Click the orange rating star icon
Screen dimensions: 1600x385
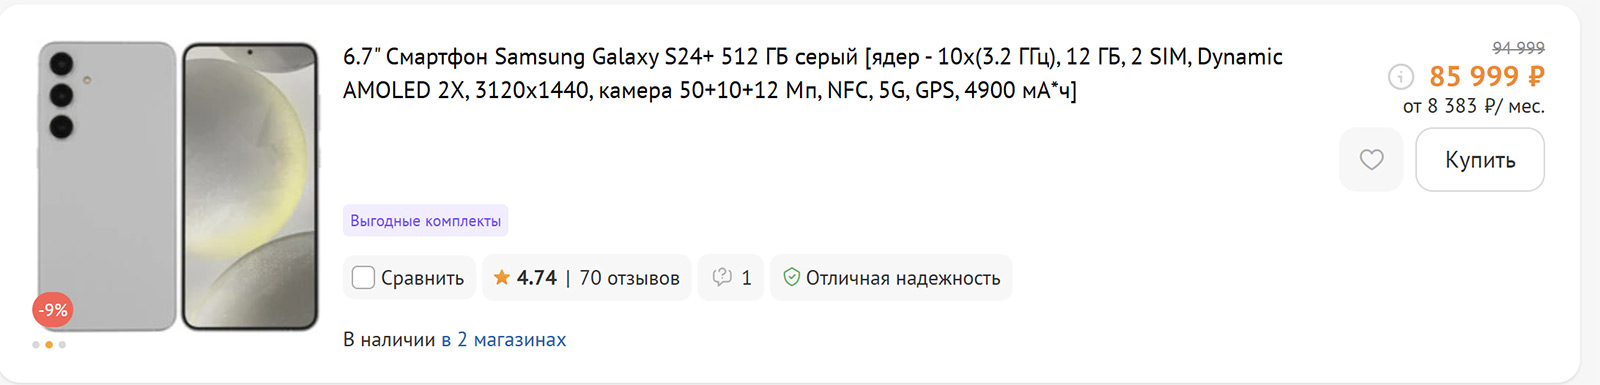tap(502, 277)
